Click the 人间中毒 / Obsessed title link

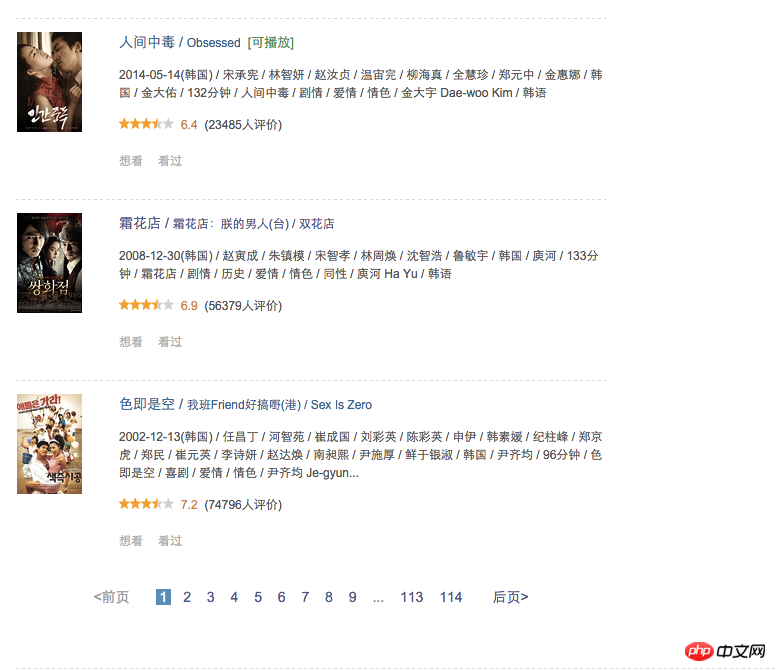click(180, 43)
